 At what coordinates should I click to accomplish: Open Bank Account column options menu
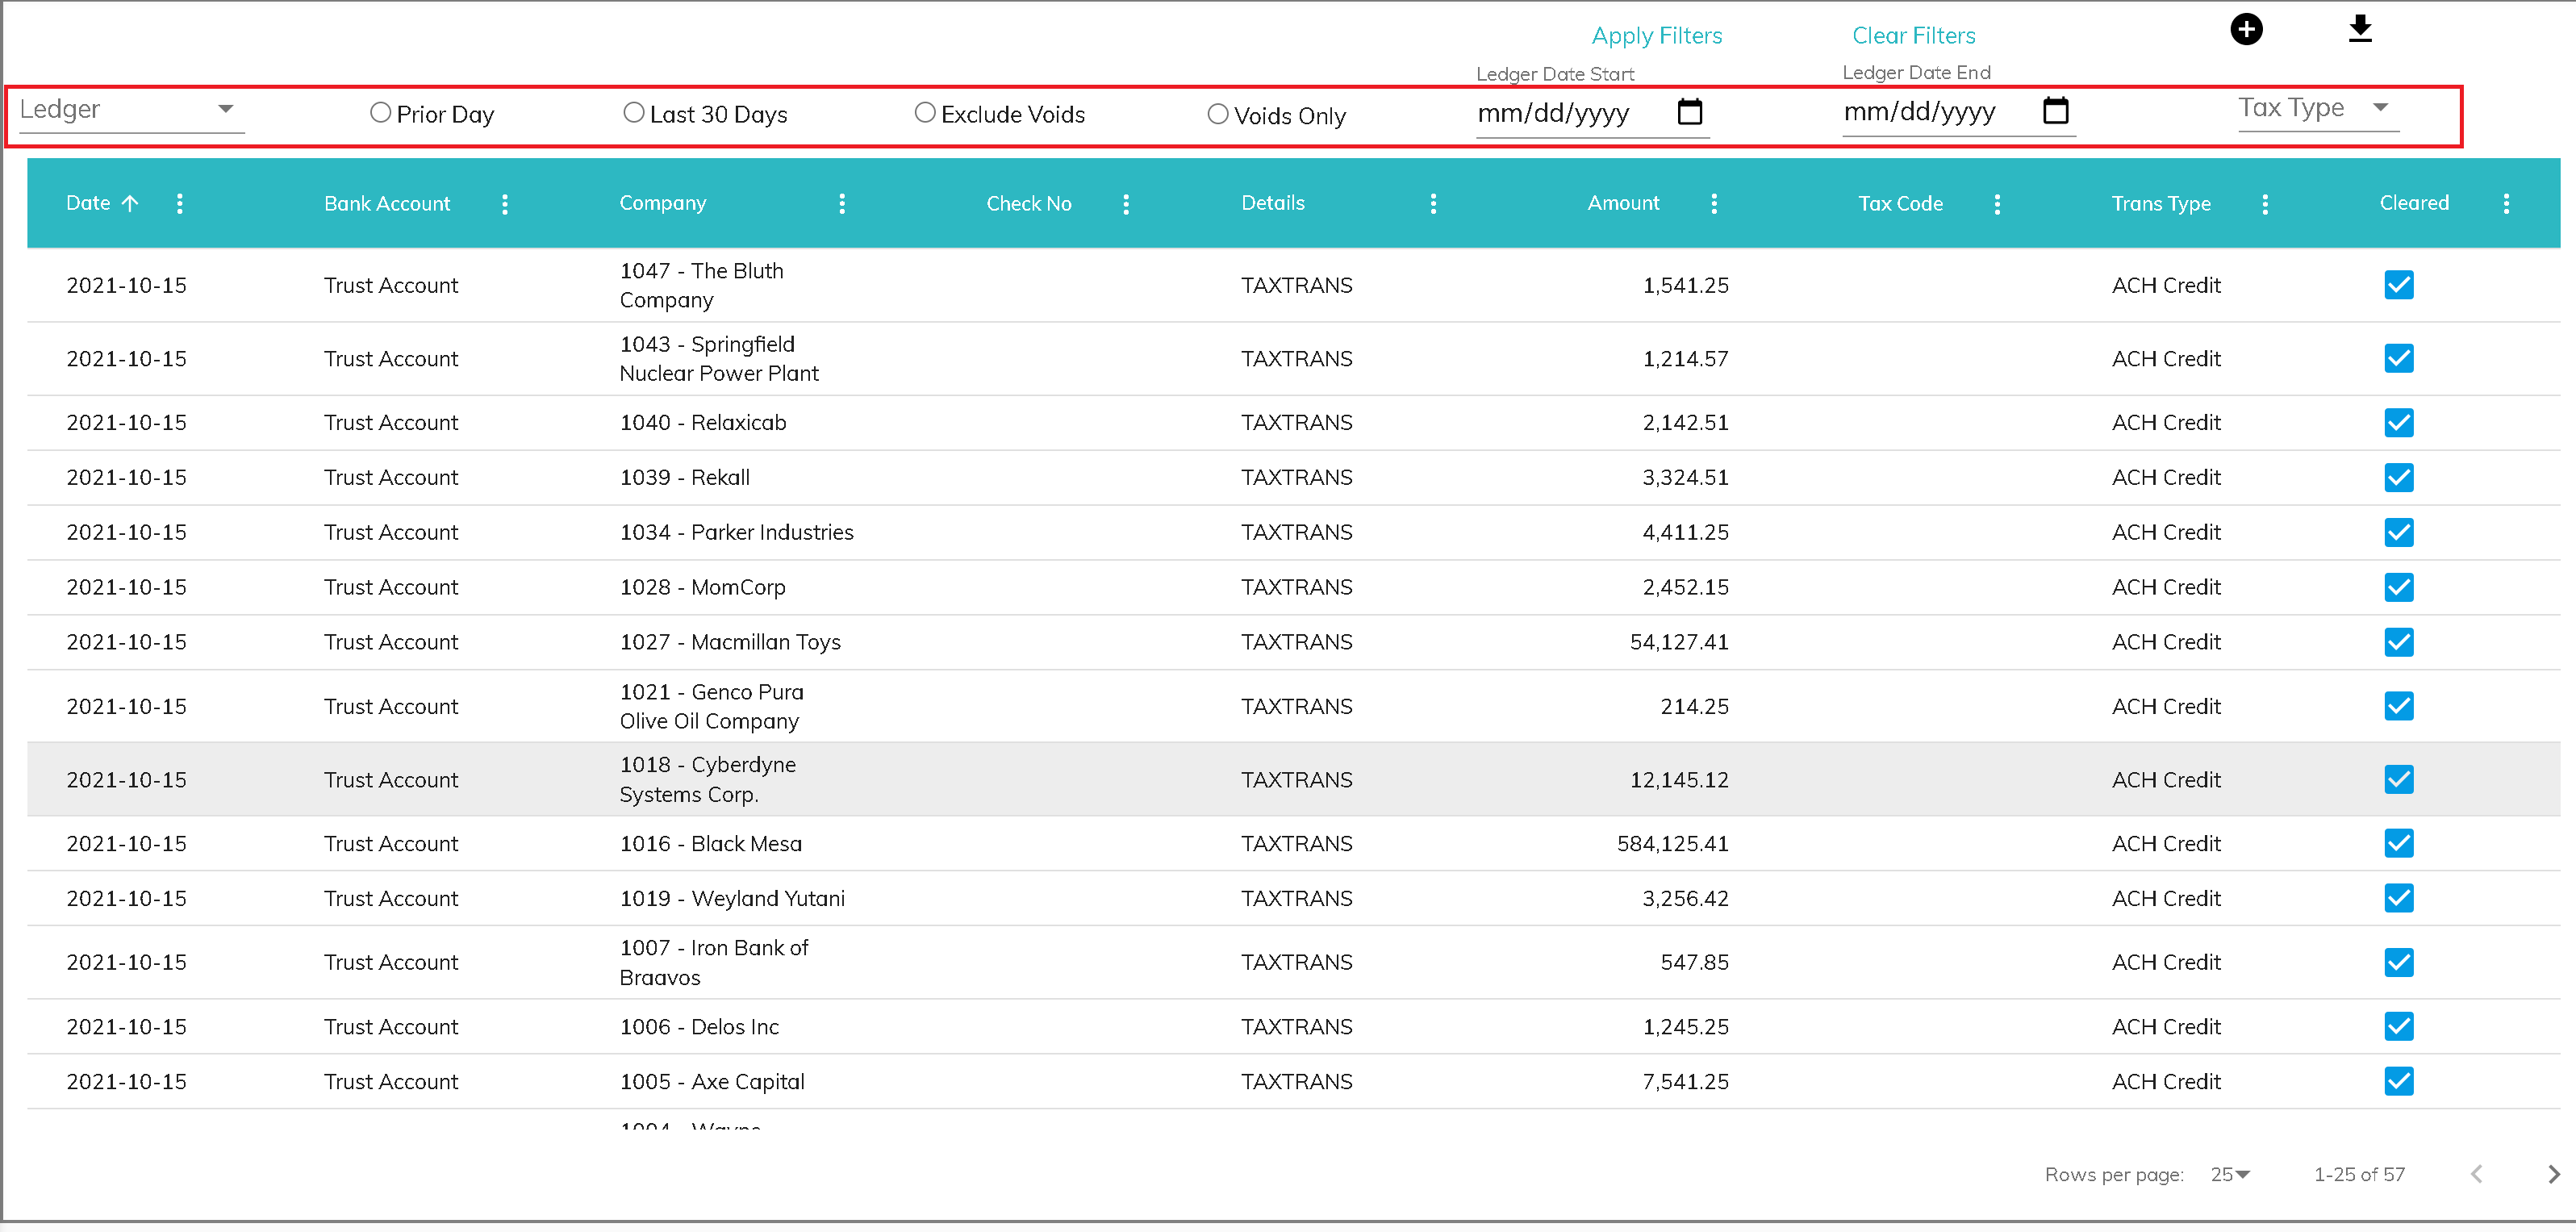pos(504,204)
